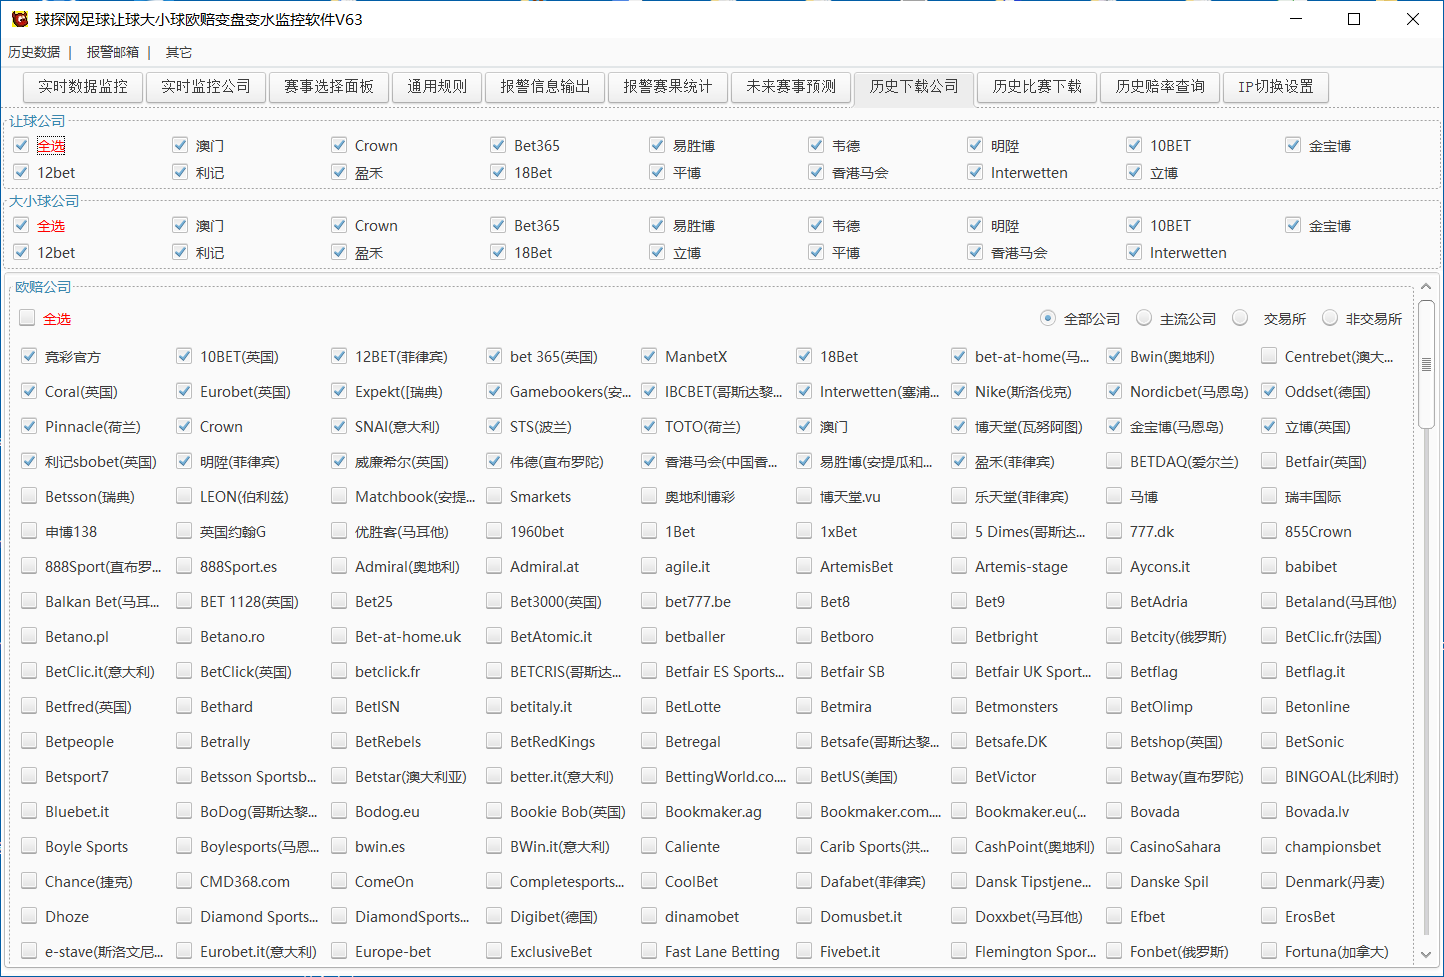Toggle the 威廉希尔(英国) checkbox
The width and height of the screenshot is (1444, 977).
[x=339, y=461]
